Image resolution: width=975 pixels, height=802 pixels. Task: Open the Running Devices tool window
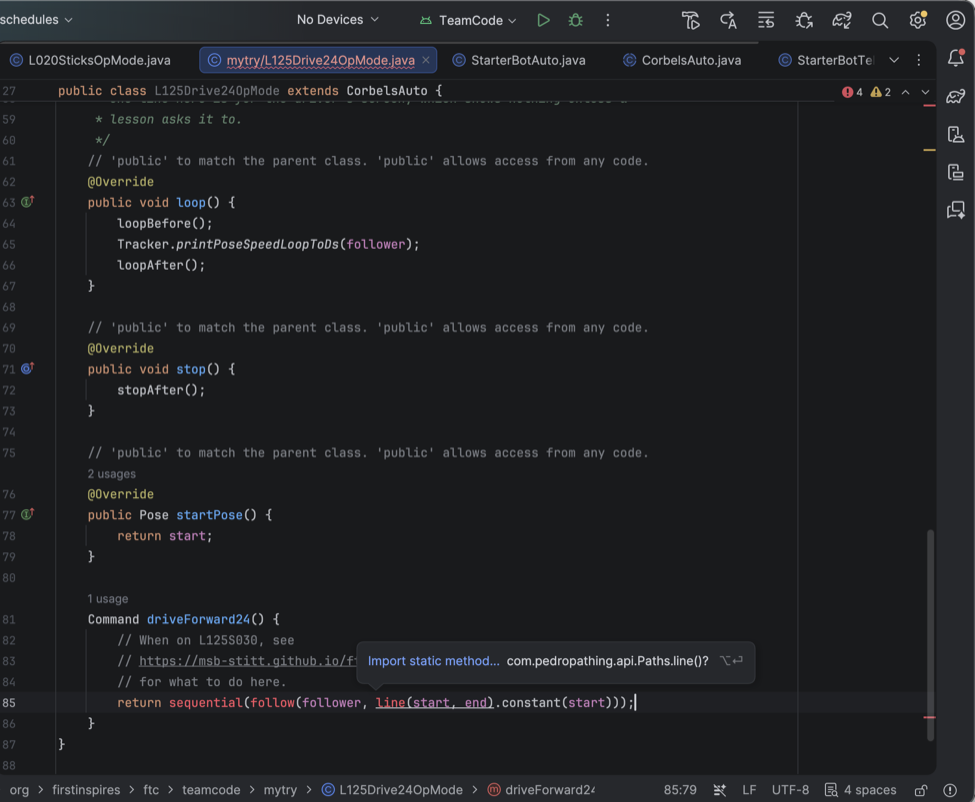pyautogui.click(x=956, y=172)
